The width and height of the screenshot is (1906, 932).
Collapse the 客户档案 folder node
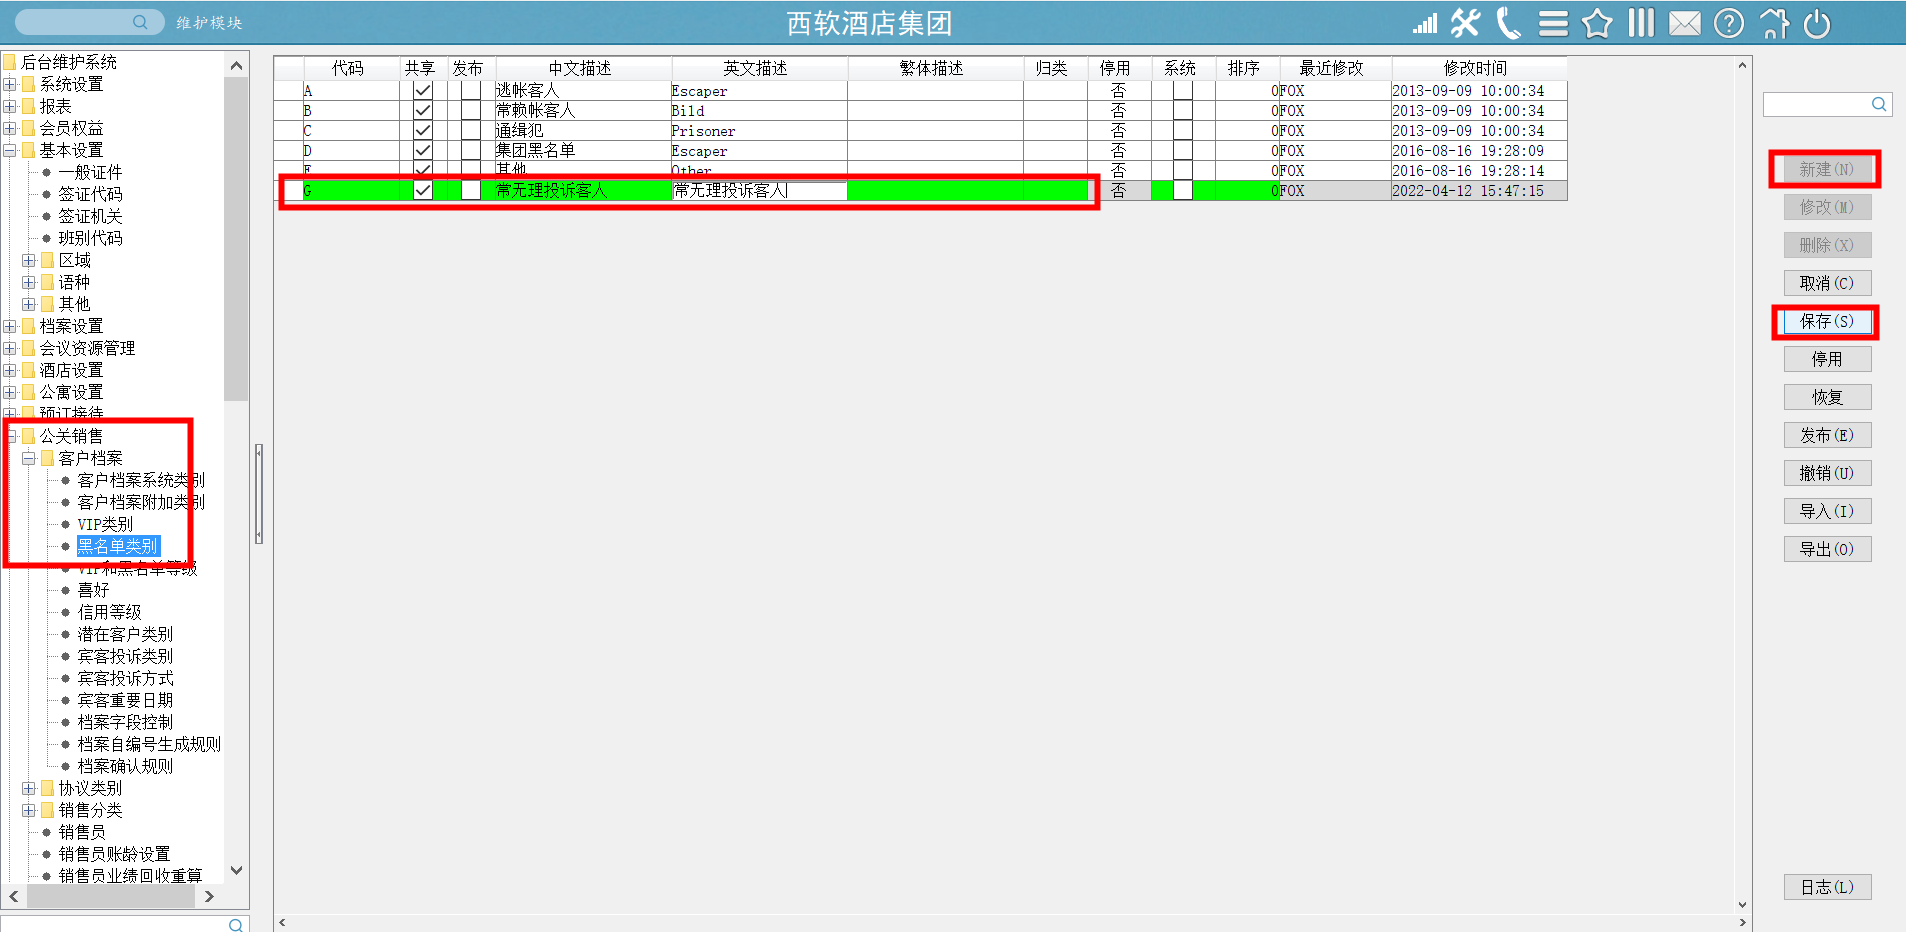click(29, 458)
